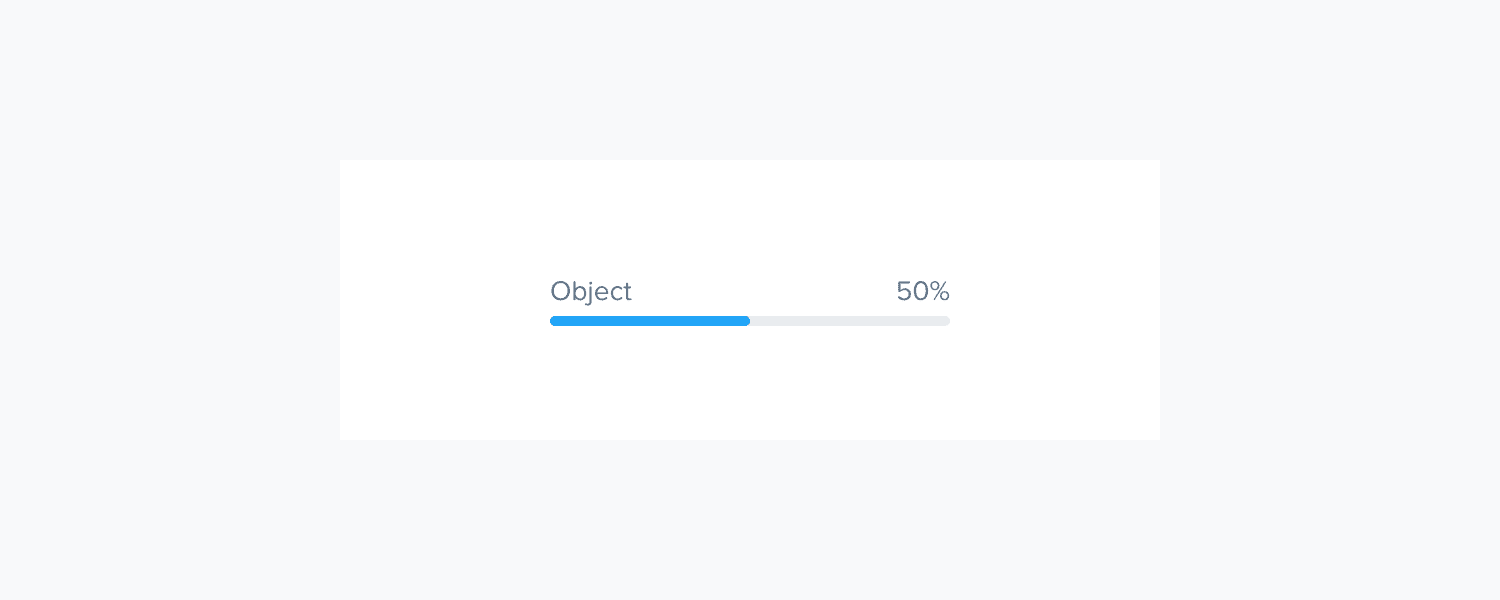
Task: Click the letter t ending Object
Action: [627, 292]
